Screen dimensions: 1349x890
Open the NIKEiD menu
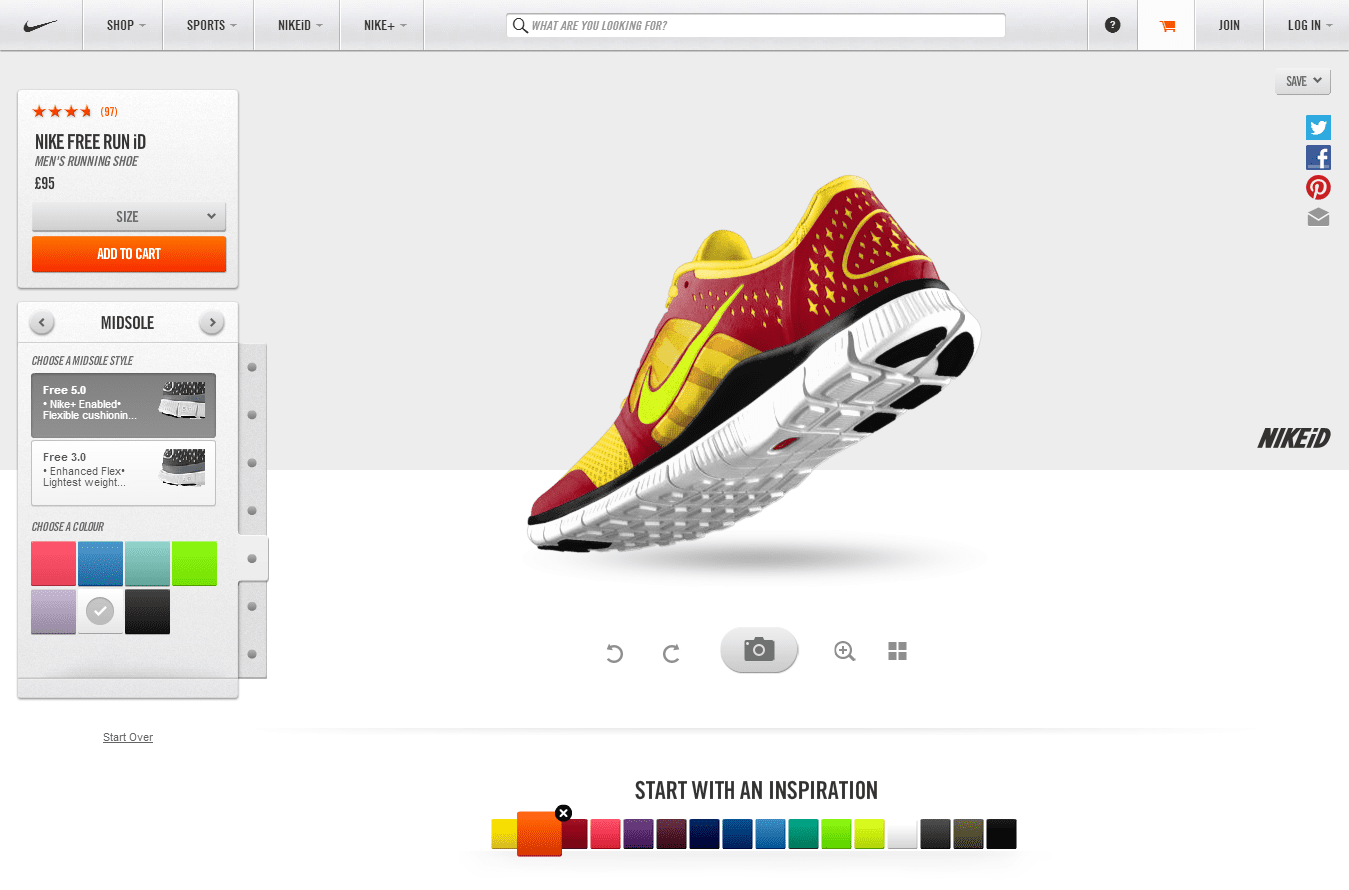click(x=299, y=25)
